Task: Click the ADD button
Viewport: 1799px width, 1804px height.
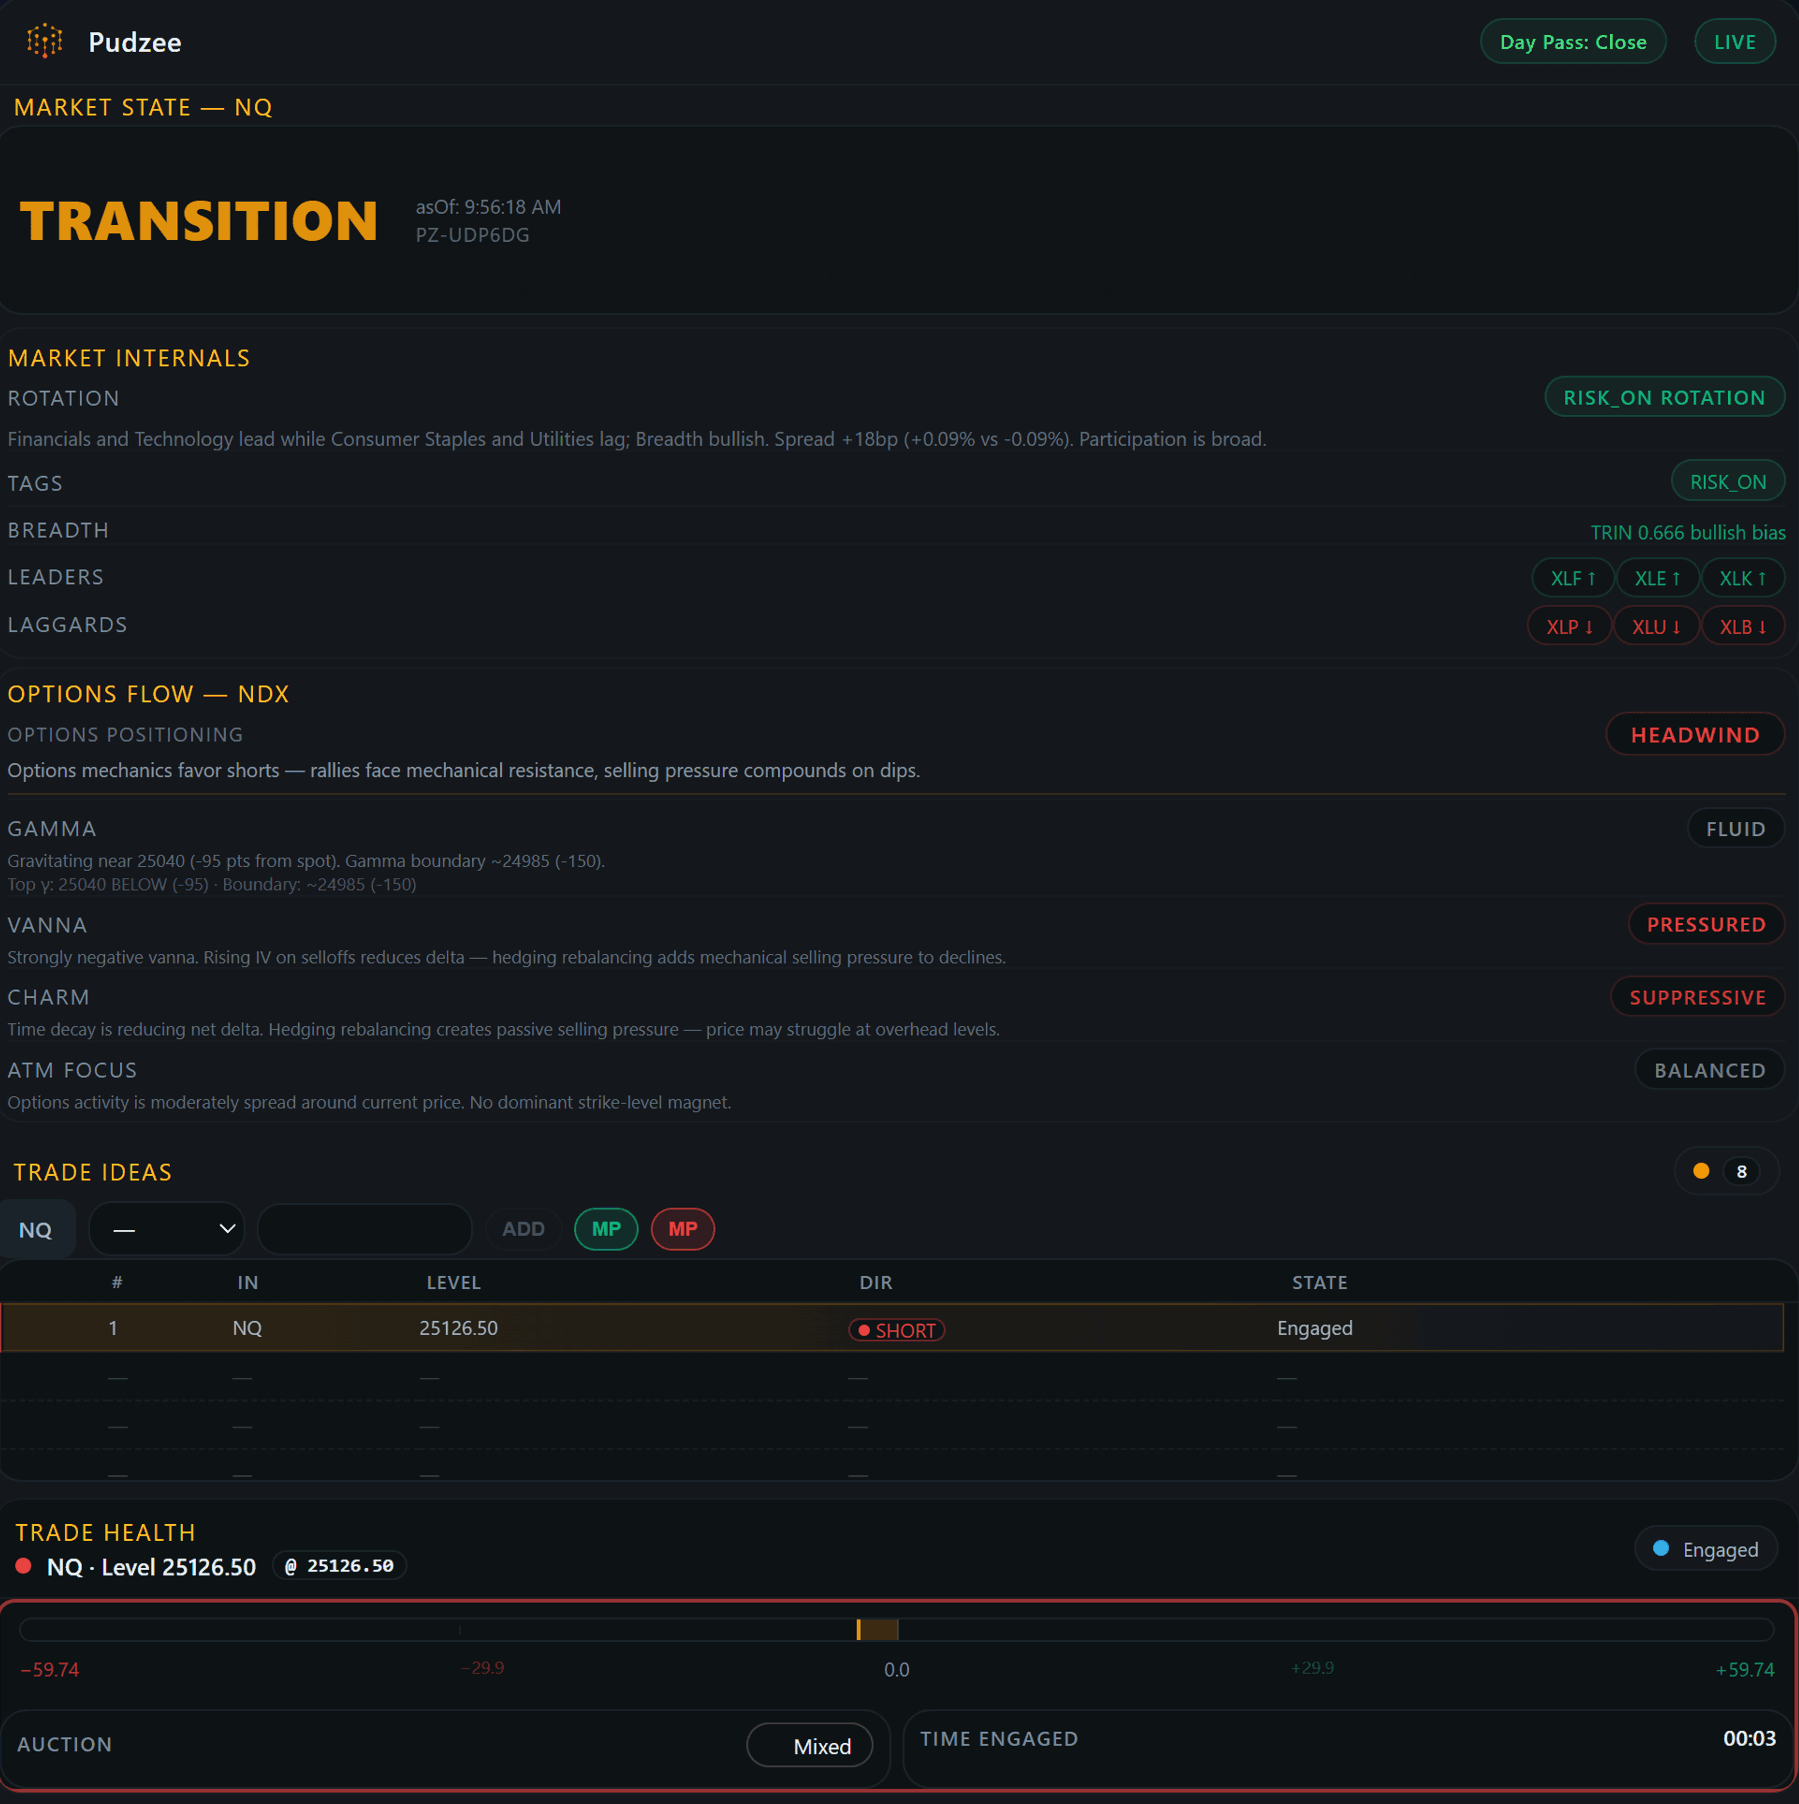Action: coord(522,1228)
